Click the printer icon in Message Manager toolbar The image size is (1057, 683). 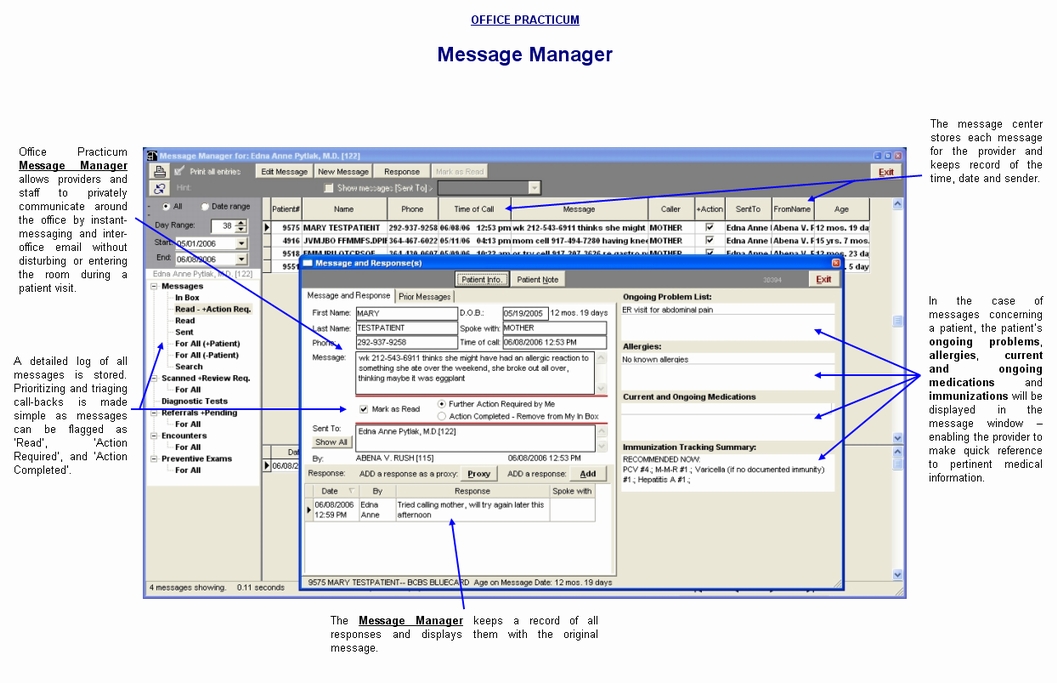[159, 171]
